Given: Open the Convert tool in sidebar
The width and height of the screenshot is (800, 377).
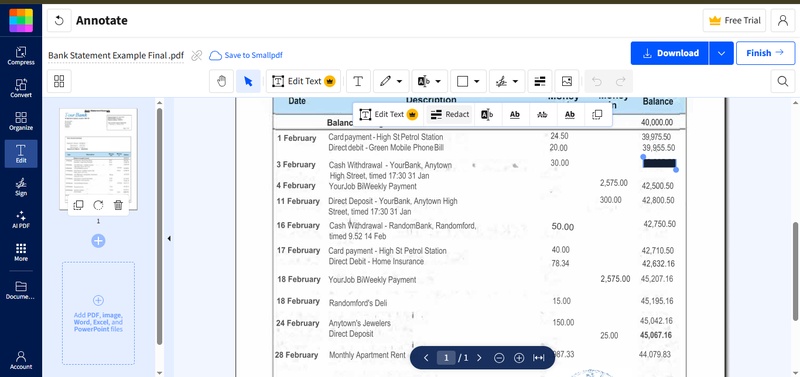Looking at the screenshot, I should [x=21, y=89].
